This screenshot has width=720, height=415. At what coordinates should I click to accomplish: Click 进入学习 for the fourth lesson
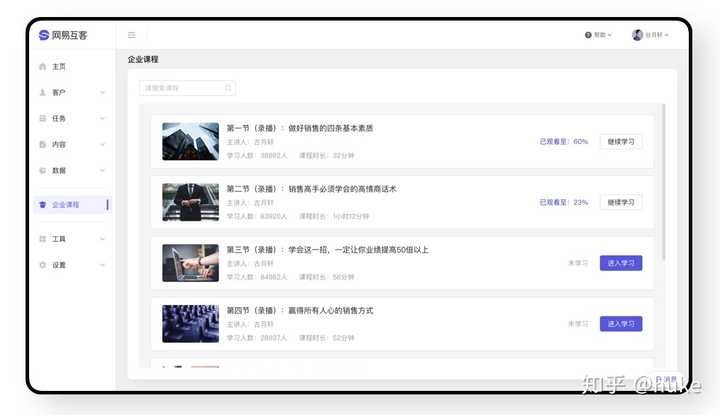point(621,324)
